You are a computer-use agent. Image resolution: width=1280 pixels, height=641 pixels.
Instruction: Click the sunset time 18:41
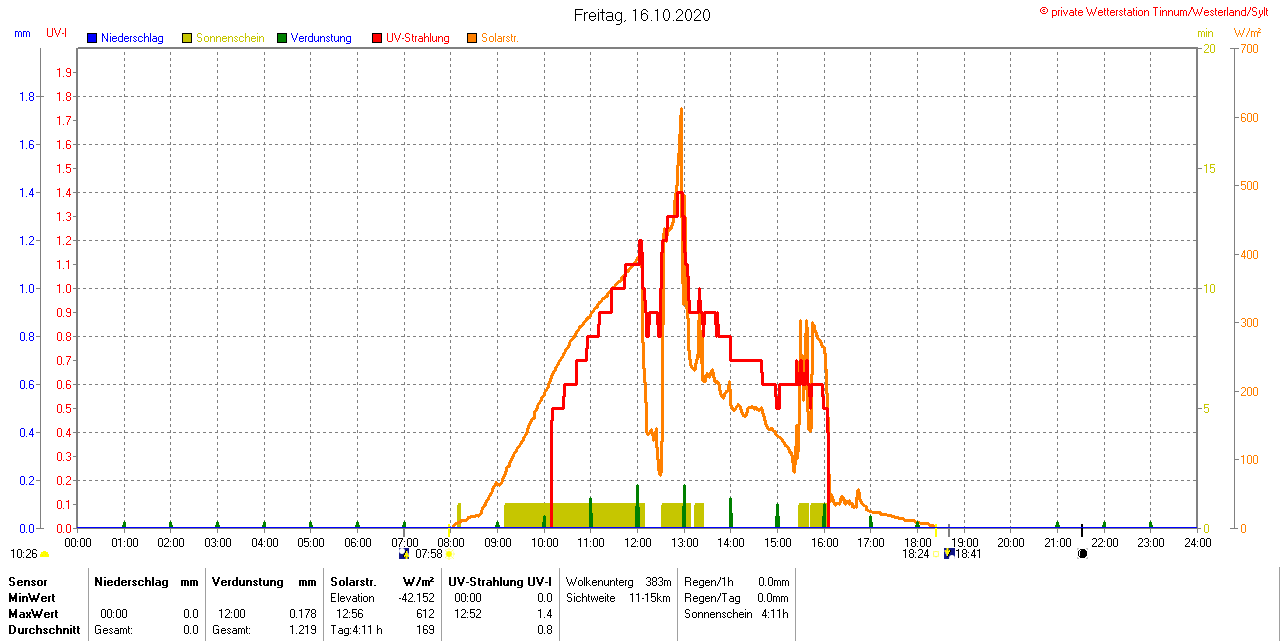point(968,554)
